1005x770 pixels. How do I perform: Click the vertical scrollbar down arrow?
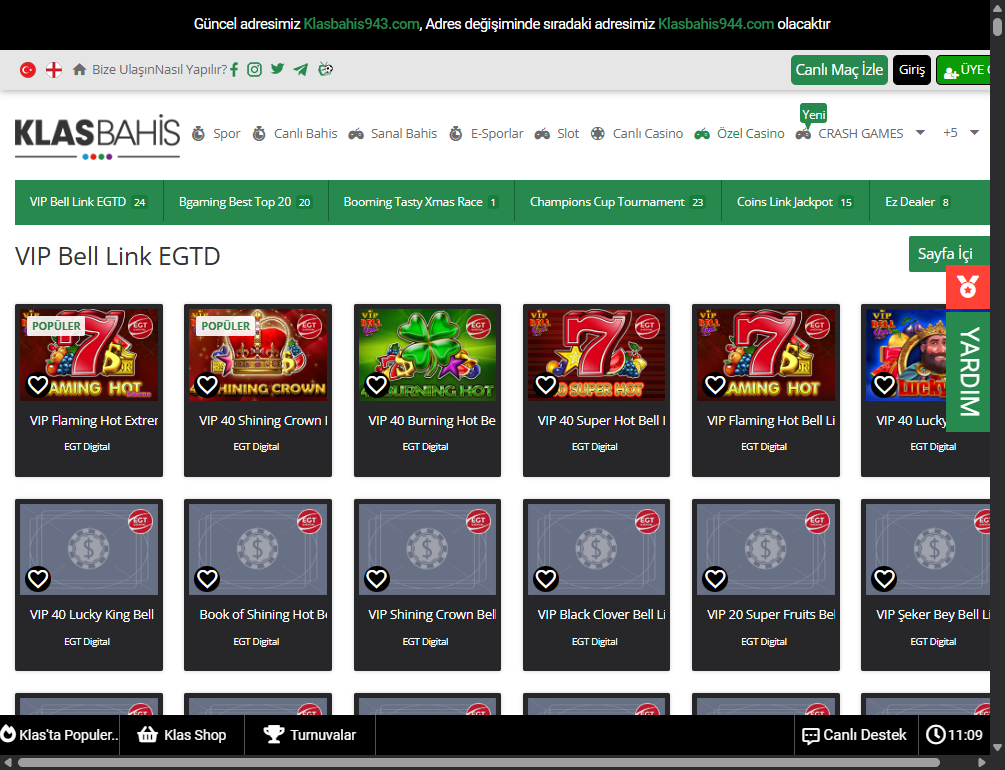pyautogui.click(x=997, y=748)
